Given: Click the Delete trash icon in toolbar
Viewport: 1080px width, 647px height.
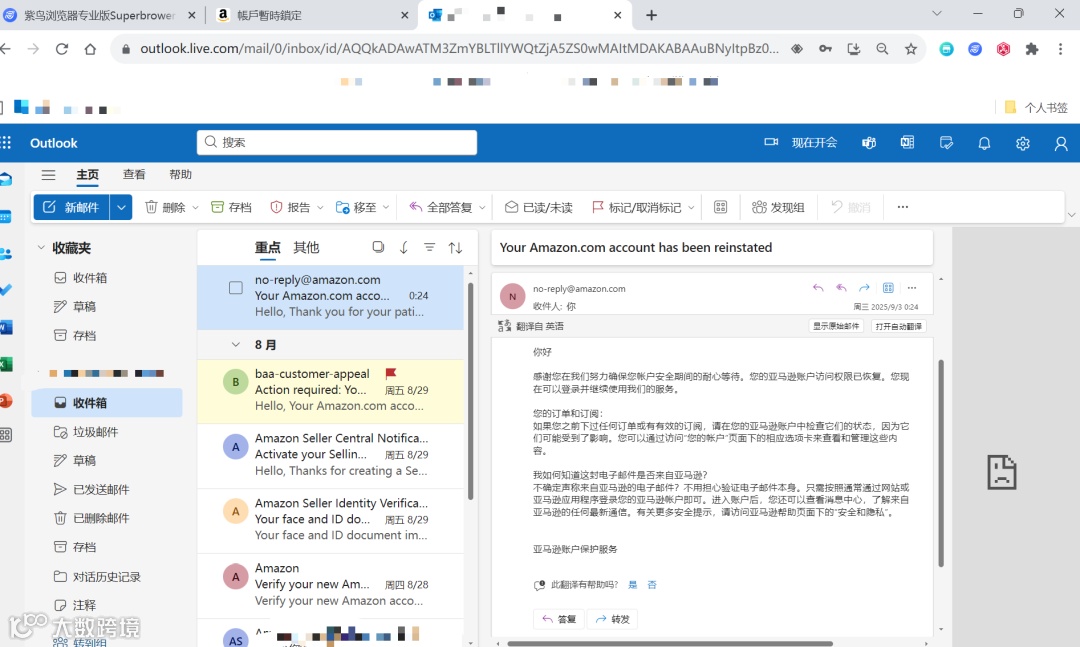Looking at the screenshot, I should (x=152, y=207).
